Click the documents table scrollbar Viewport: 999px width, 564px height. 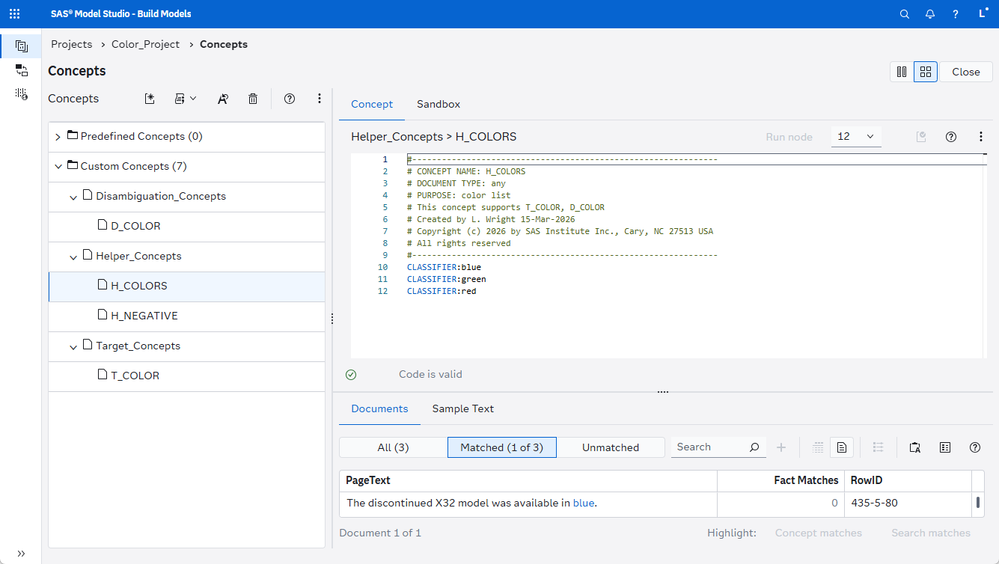click(978, 502)
